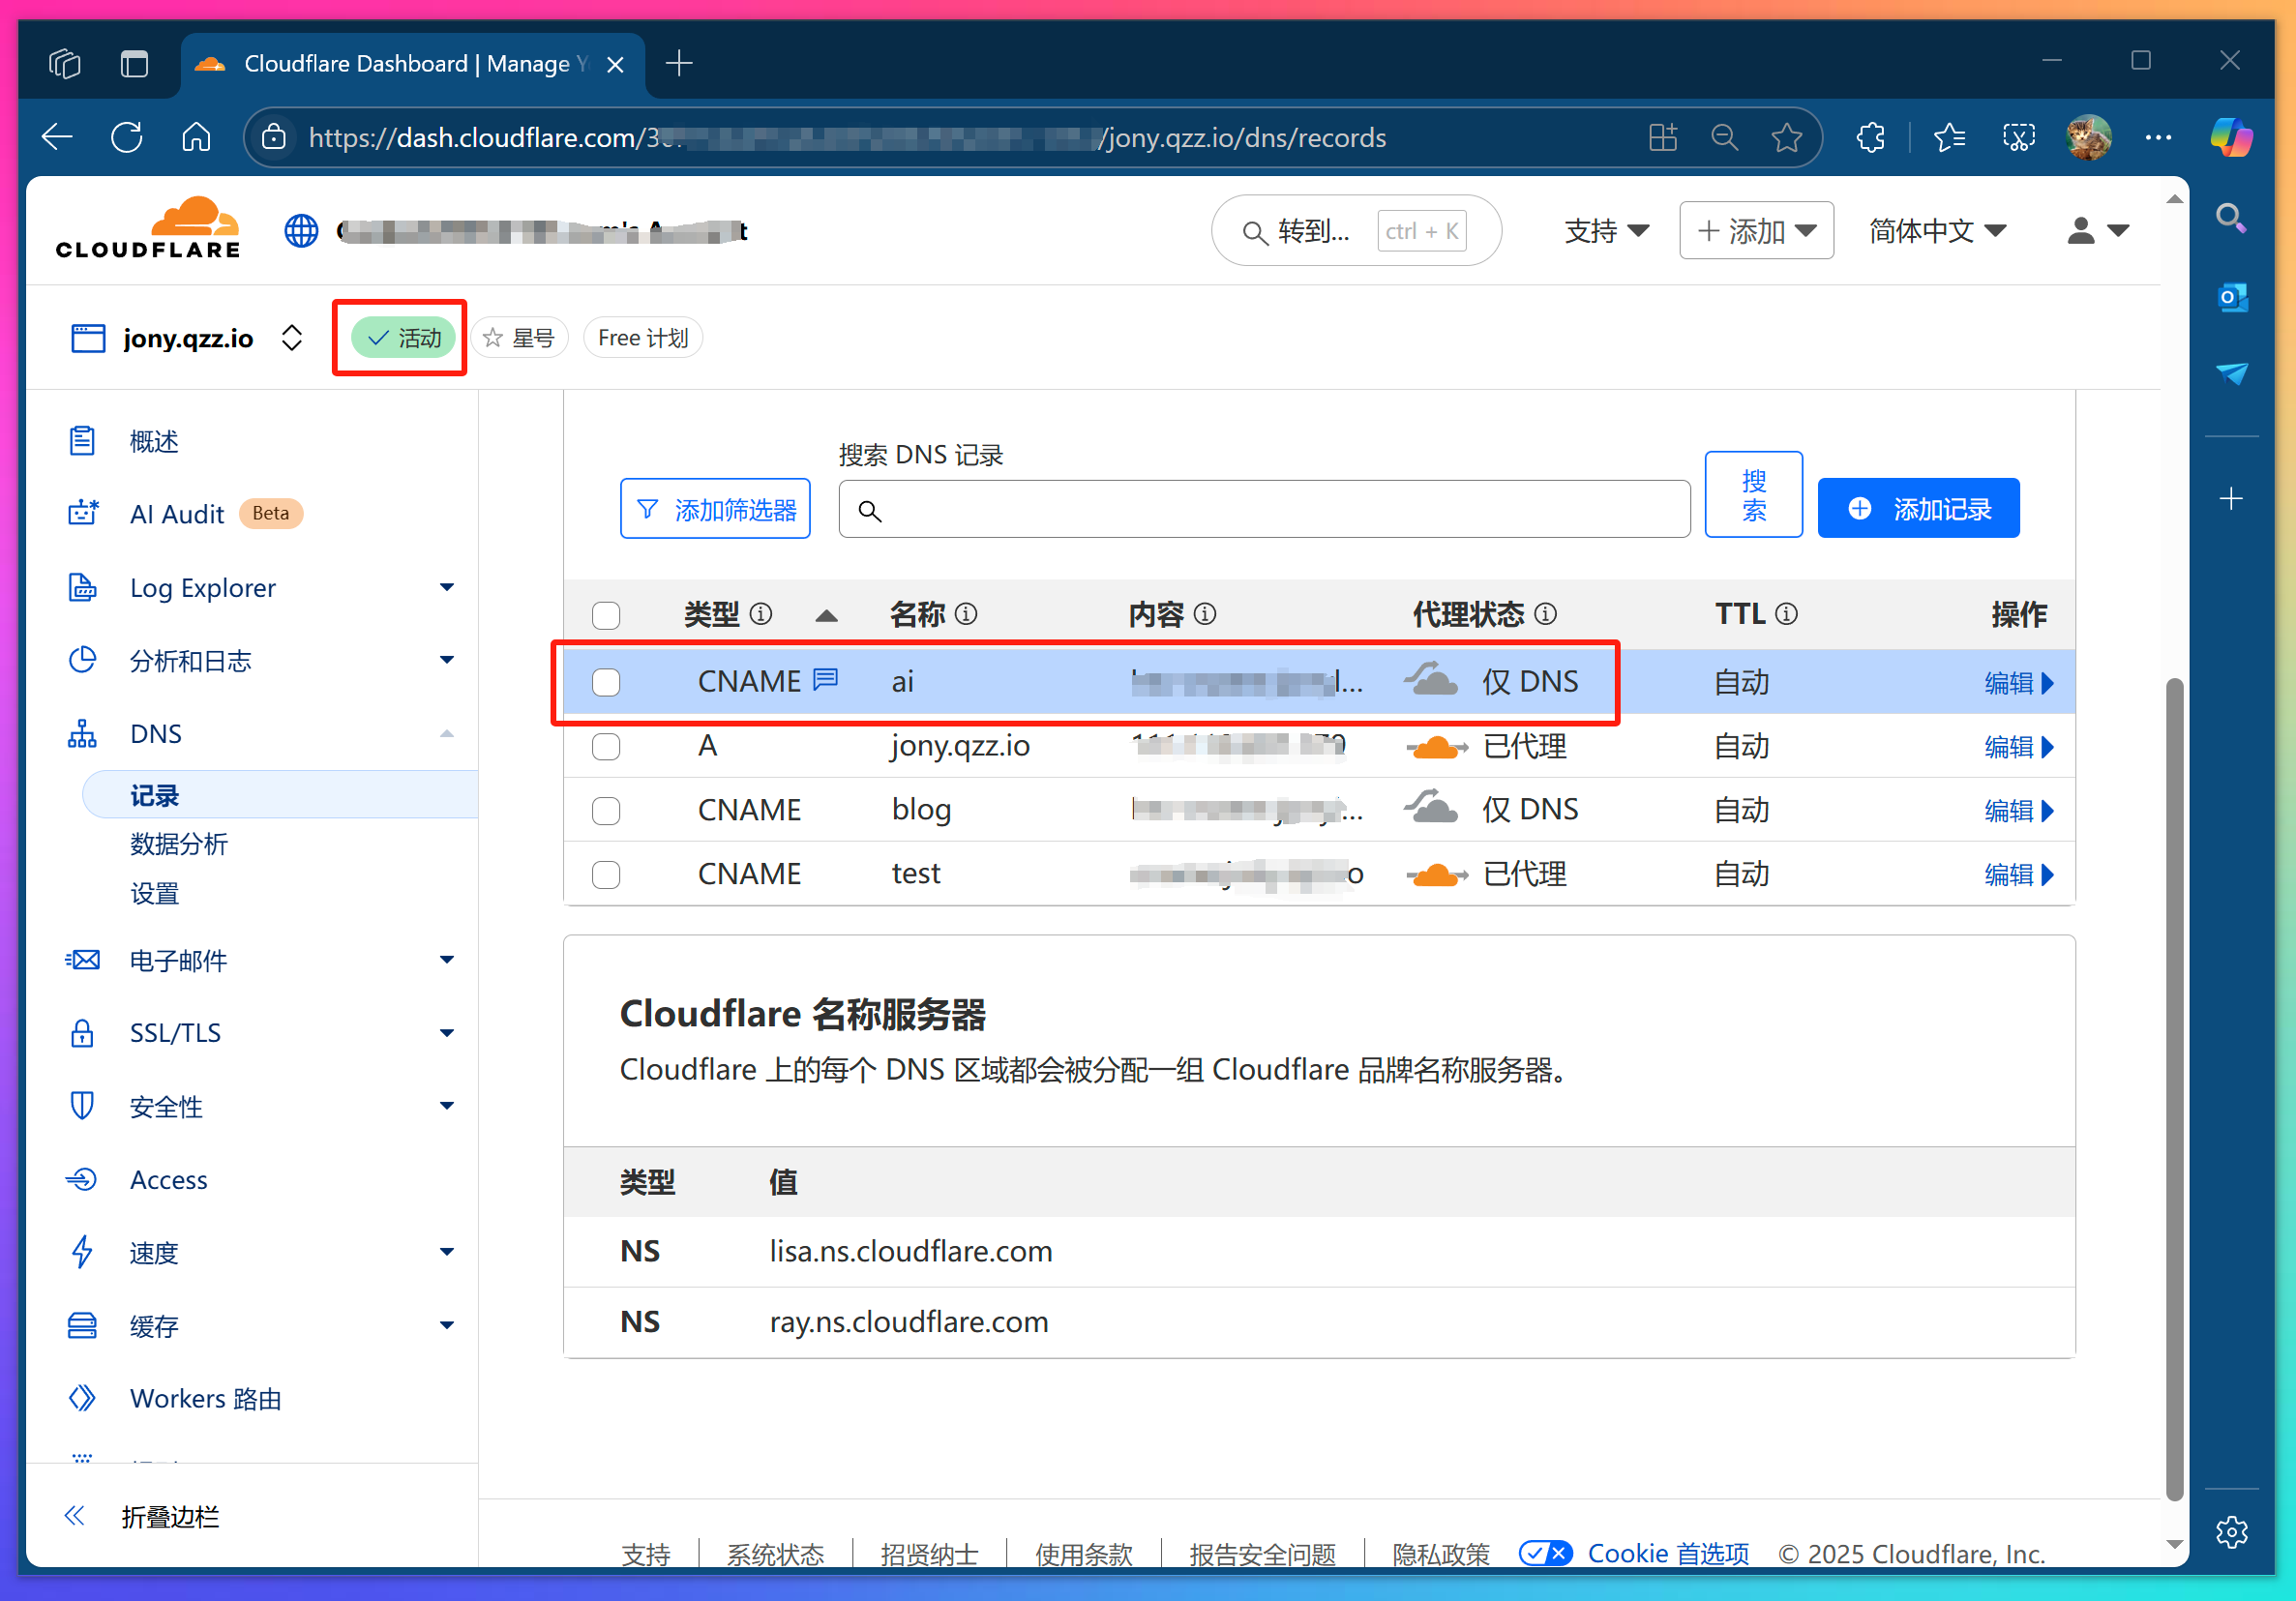Open Copilot from the browser sidebar

(2231, 137)
